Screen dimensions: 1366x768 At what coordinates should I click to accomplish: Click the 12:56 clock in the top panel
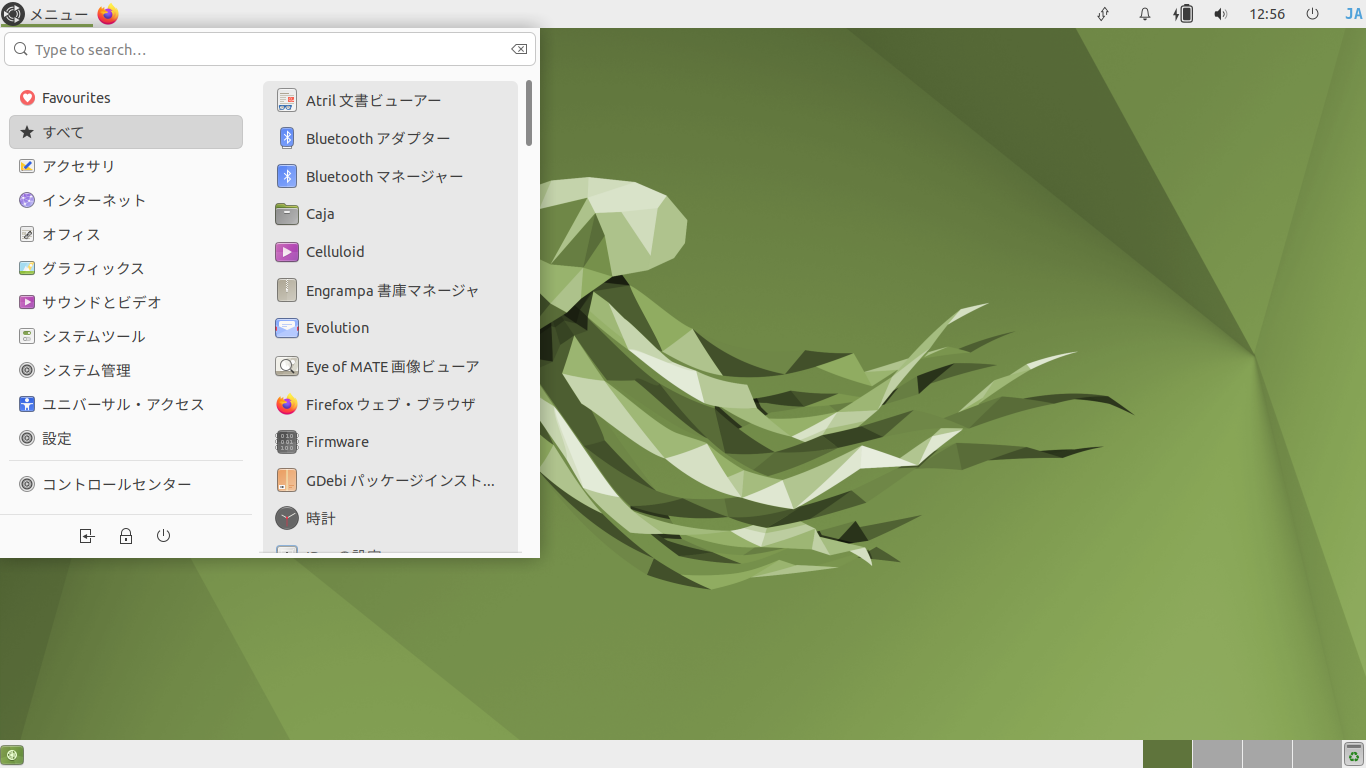[1267, 14]
